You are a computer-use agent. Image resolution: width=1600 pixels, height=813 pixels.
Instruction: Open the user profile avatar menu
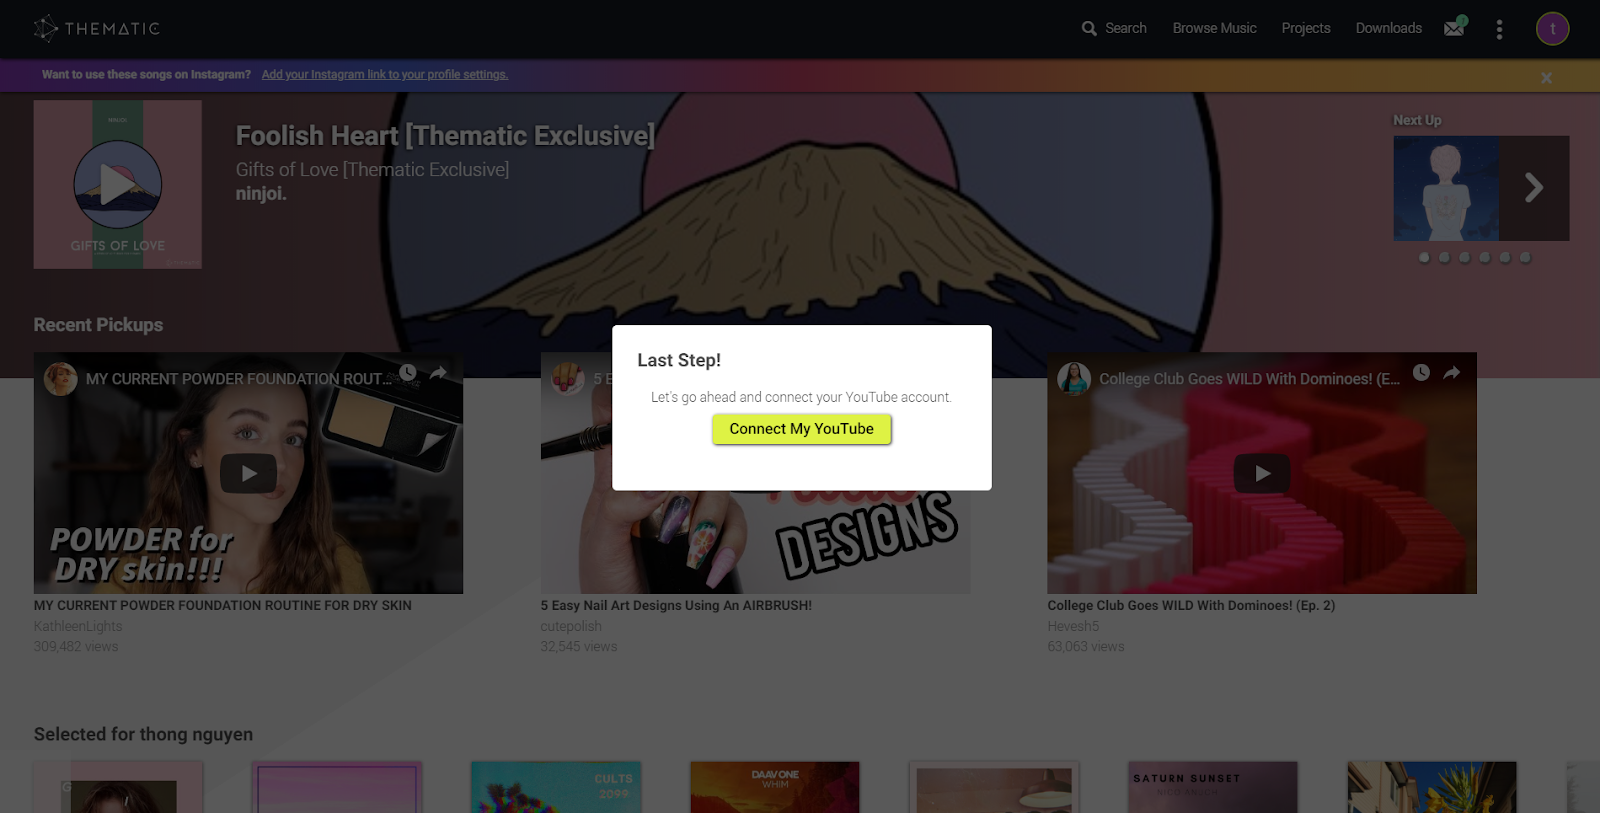[1552, 28]
